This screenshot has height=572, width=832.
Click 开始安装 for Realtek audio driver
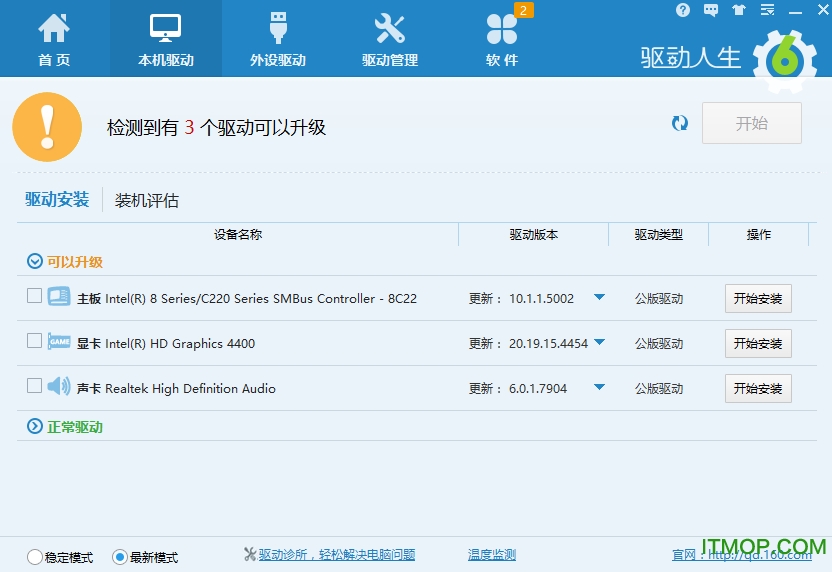click(x=758, y=388)
